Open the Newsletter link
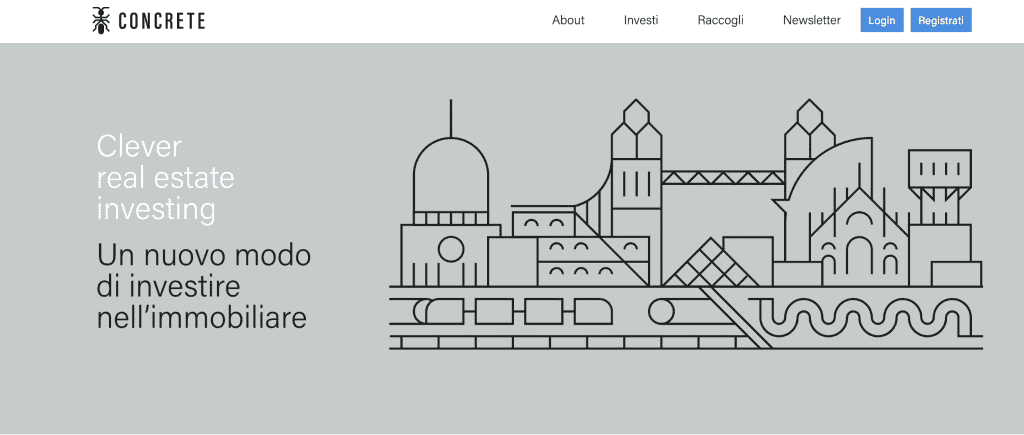The image size is (1024, 435). pyautogui.click(x=811, y=20)
